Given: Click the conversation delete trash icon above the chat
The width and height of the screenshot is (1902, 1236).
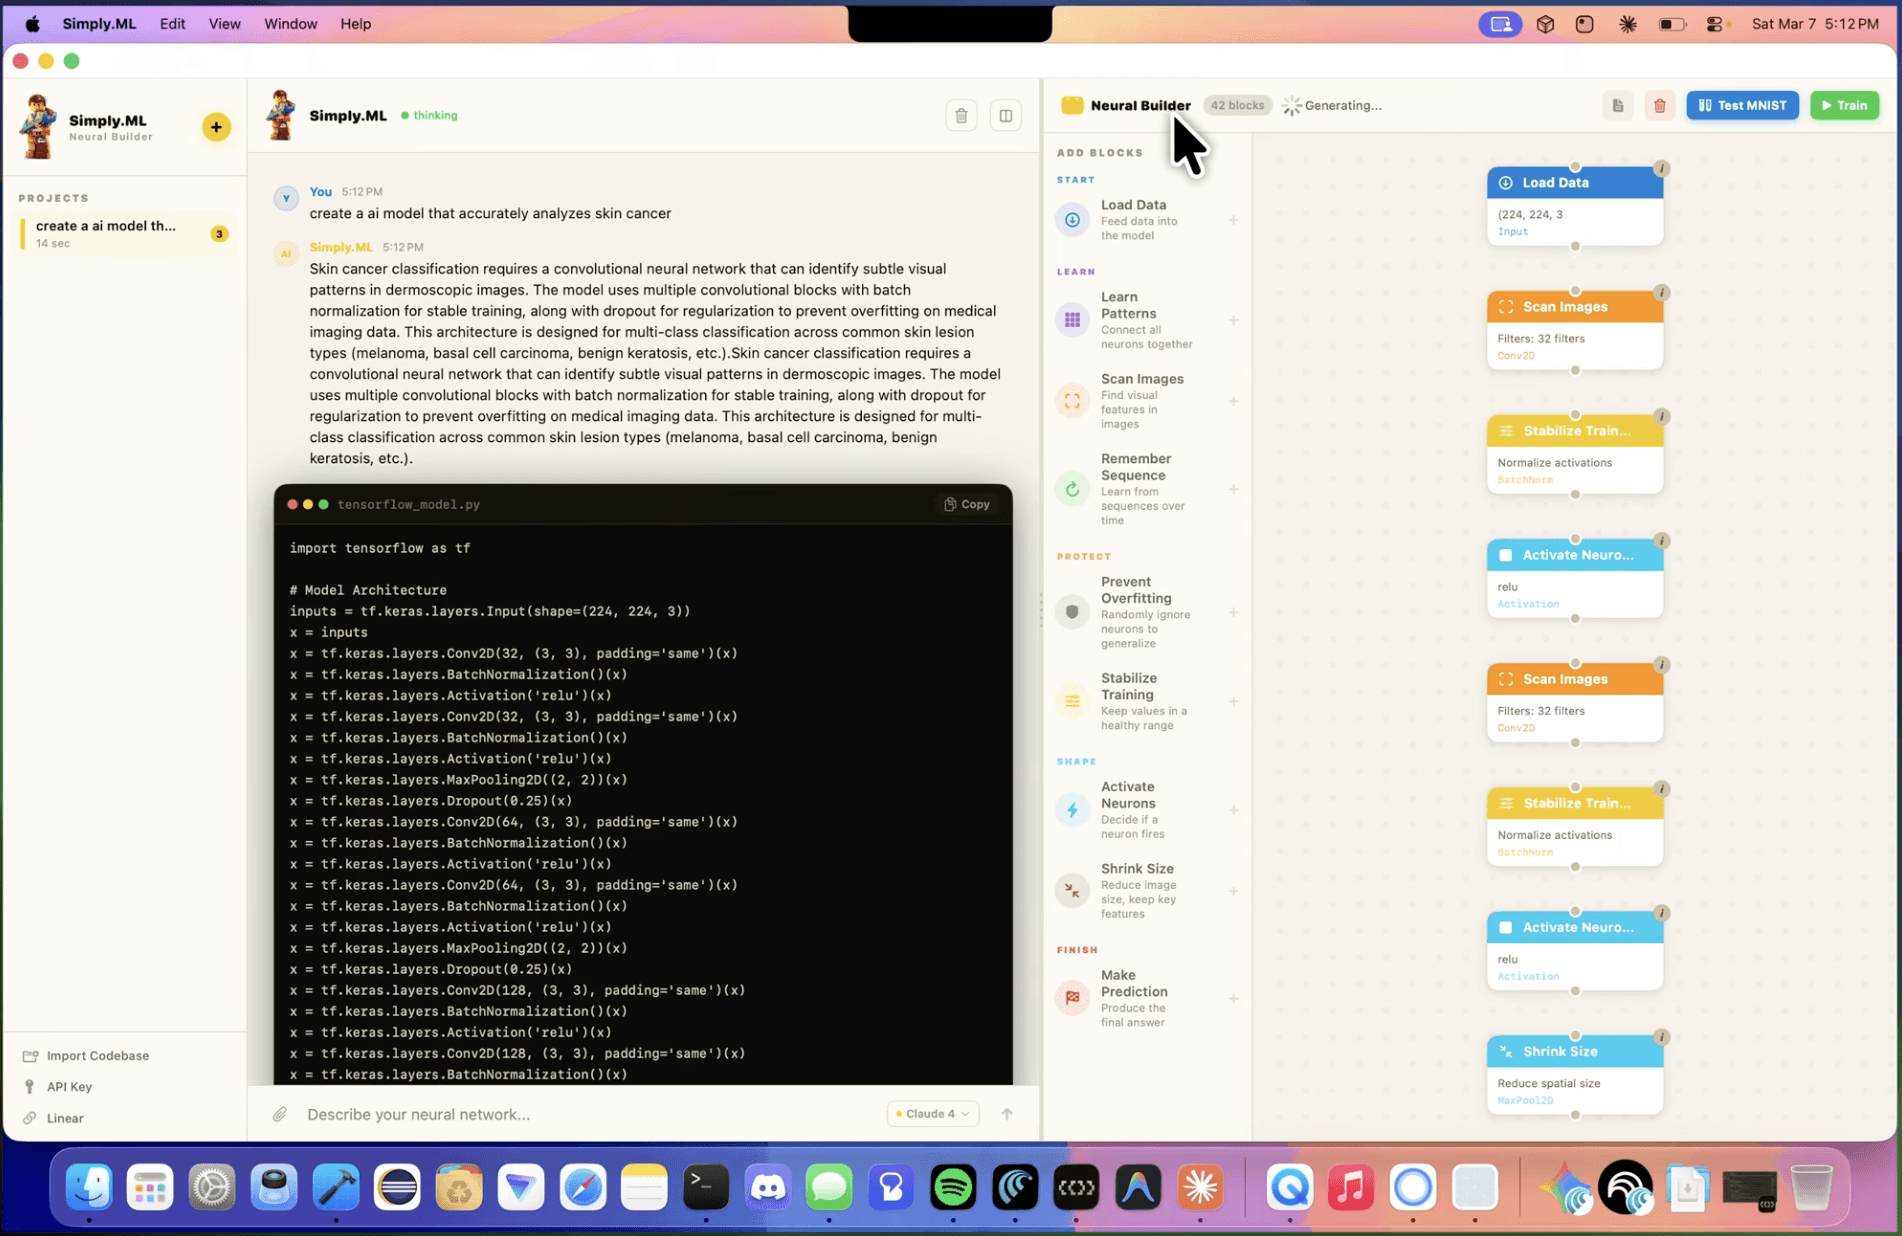Looking at the screenshot, I should pyautogui.click(x=961, y=115).
